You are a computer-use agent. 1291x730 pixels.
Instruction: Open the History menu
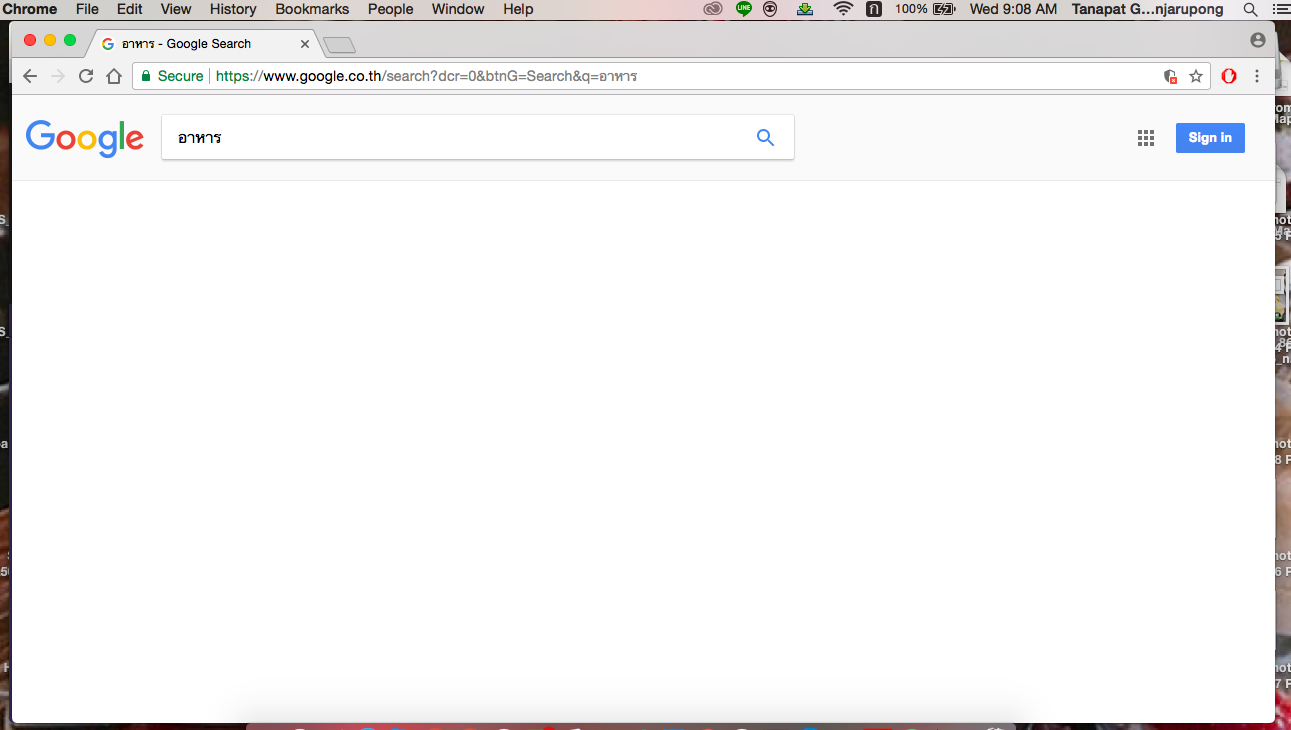coord(233,9)
